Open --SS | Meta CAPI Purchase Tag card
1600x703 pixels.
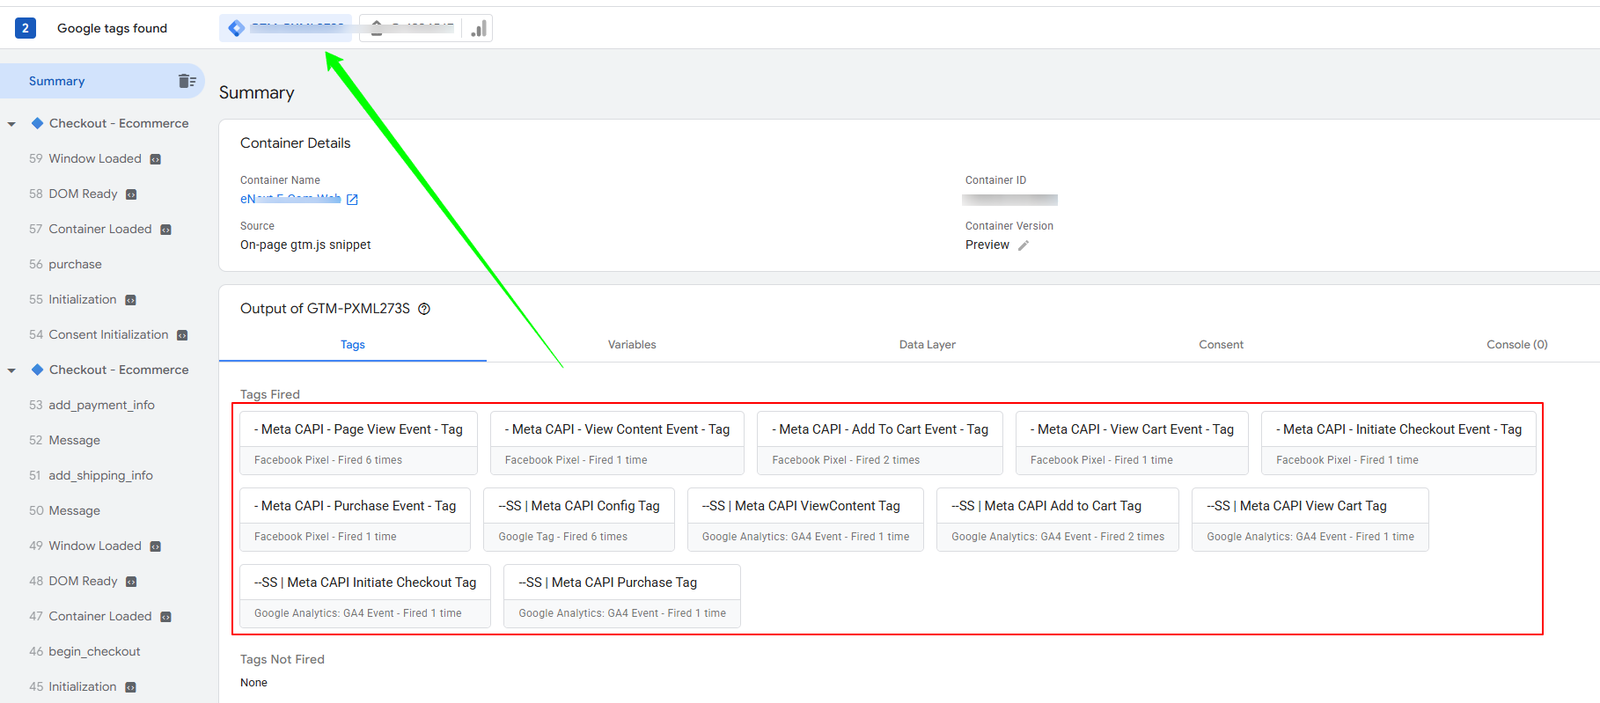pos(622,597)
